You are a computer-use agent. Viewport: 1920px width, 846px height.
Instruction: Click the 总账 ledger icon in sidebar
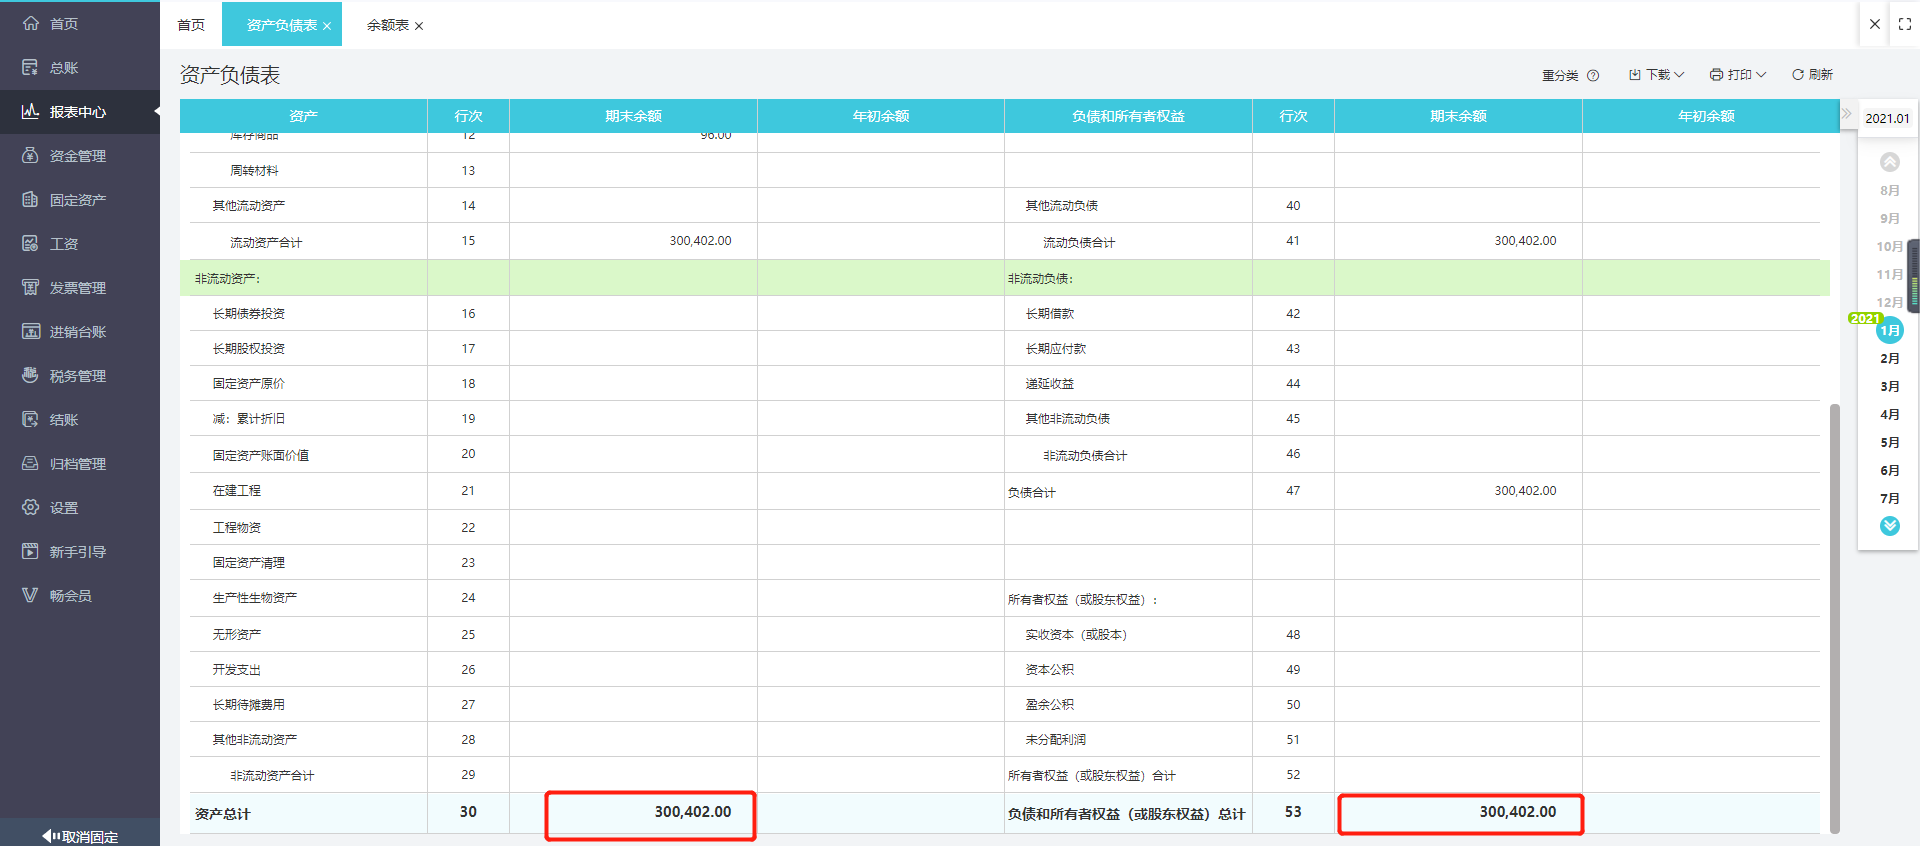tap(30, 68)
